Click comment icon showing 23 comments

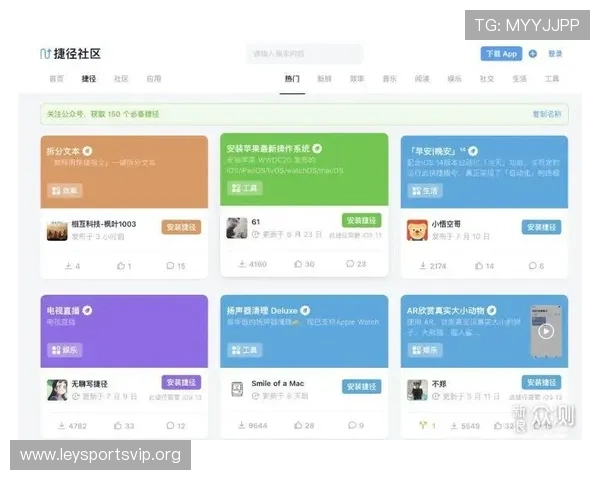click(350, 264)
